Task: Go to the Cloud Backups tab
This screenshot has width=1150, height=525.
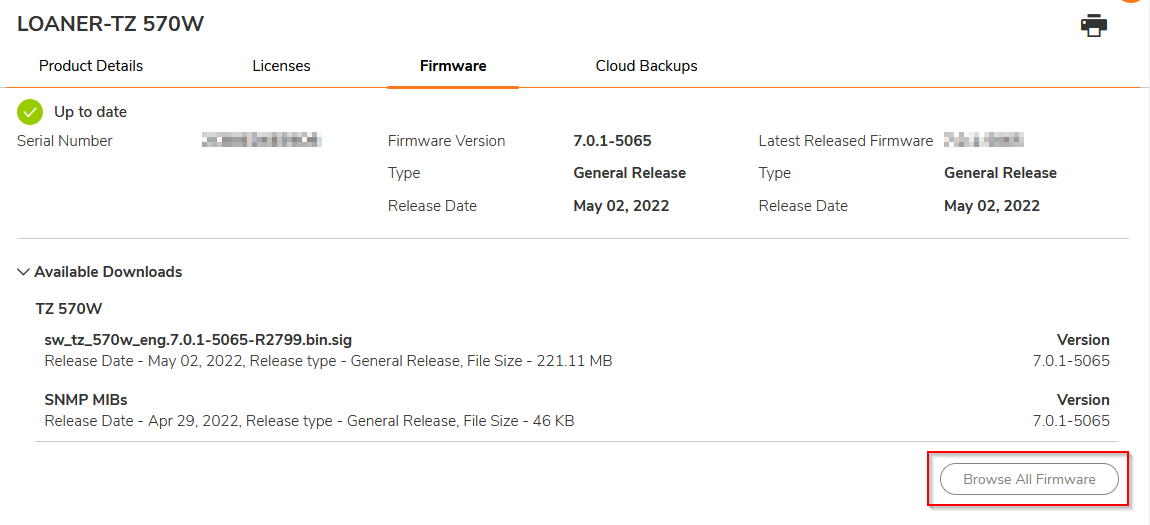Action: coord(646,66)
